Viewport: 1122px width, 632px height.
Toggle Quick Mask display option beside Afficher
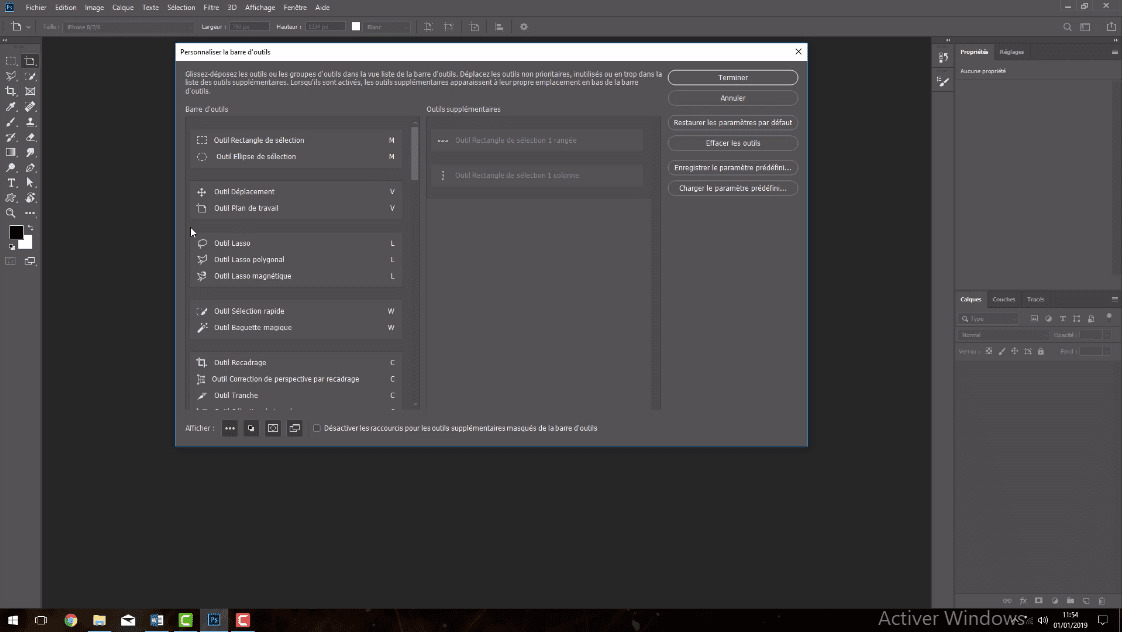click(273, 428)
